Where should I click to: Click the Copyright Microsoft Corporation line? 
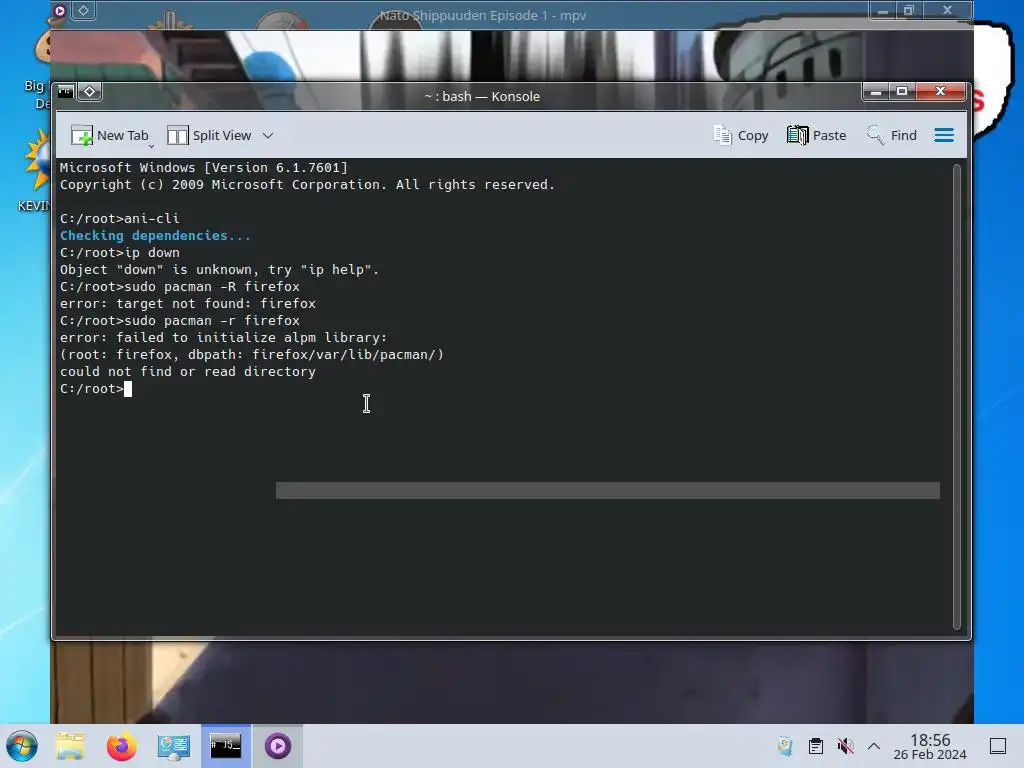tap(307, 185)
